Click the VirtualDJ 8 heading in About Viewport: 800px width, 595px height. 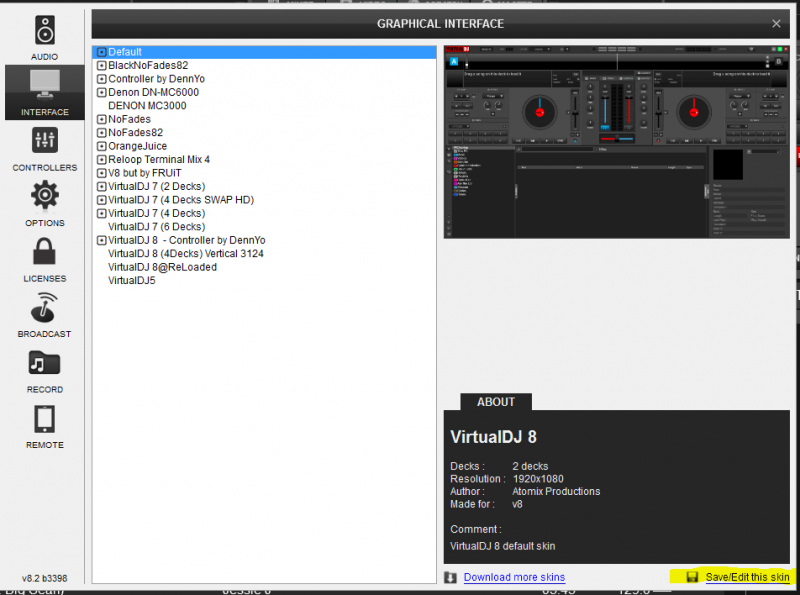click(x=493, y=437)
